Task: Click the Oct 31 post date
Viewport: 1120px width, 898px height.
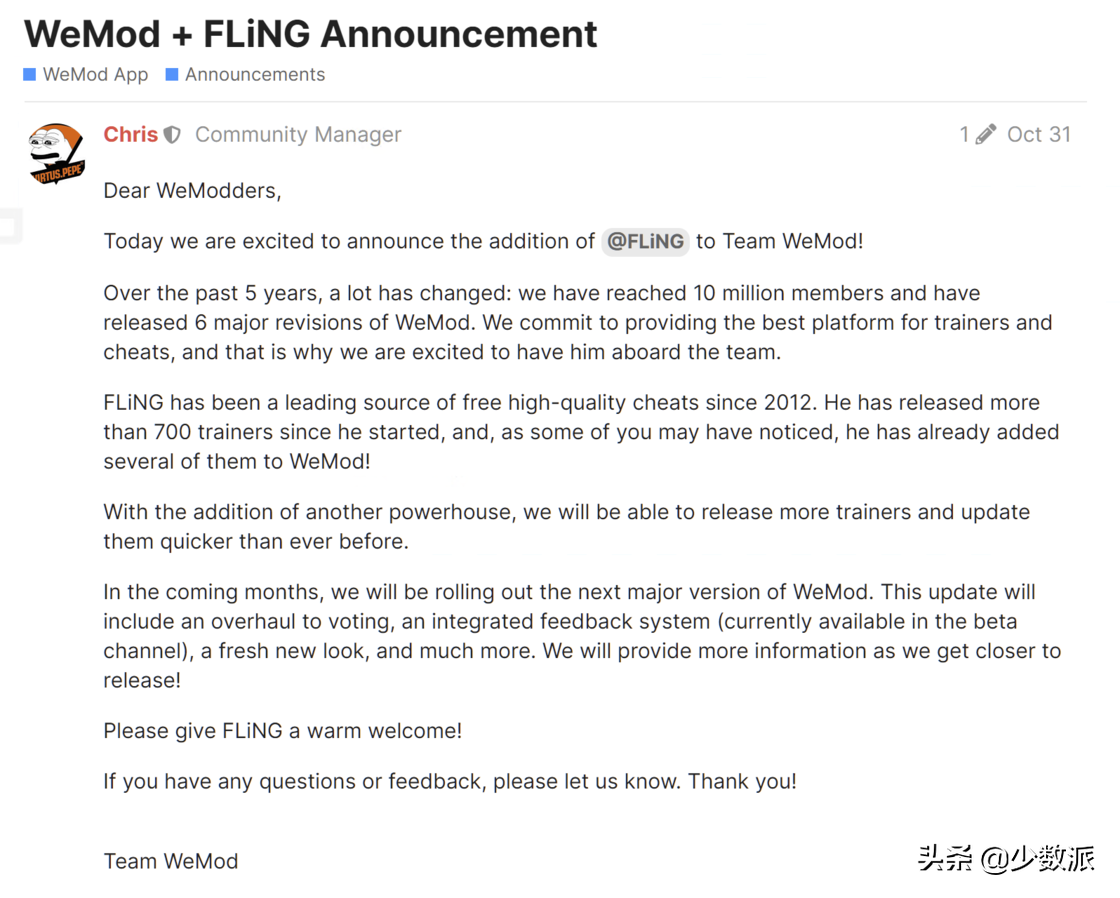Action: pos(1039,135)
